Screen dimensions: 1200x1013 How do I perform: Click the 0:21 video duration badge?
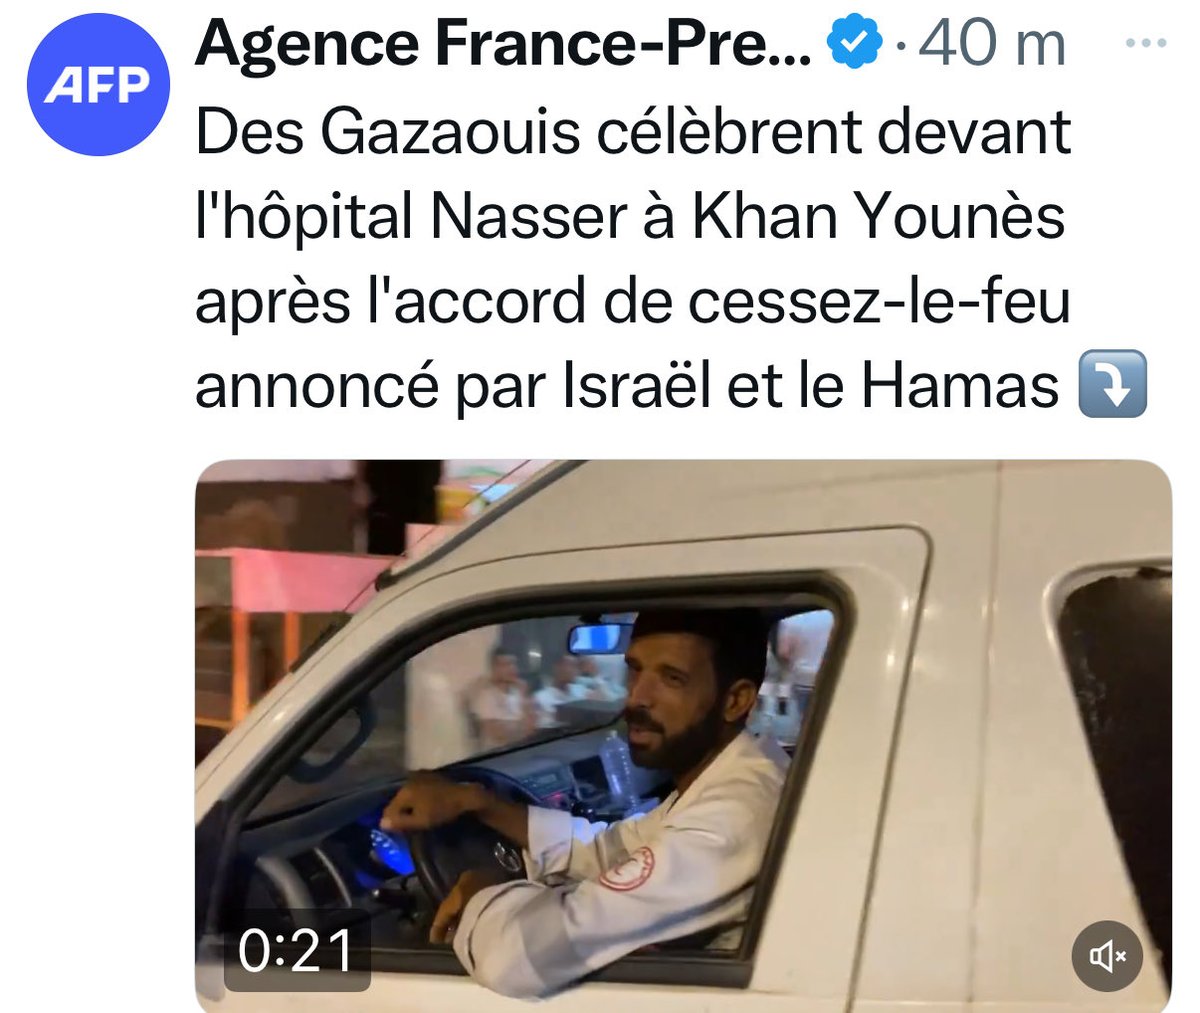(x=296, y=951)
